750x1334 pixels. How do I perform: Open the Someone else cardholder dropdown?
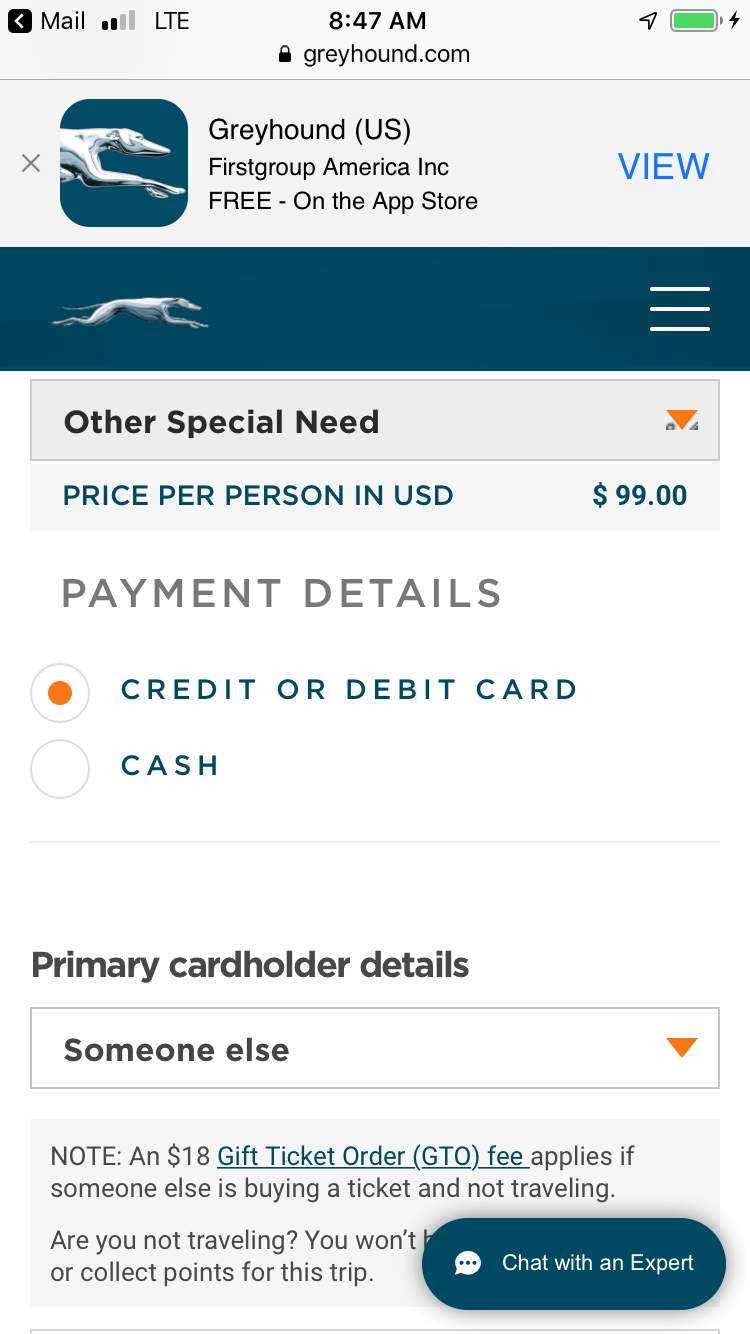tap(375, 1048)
